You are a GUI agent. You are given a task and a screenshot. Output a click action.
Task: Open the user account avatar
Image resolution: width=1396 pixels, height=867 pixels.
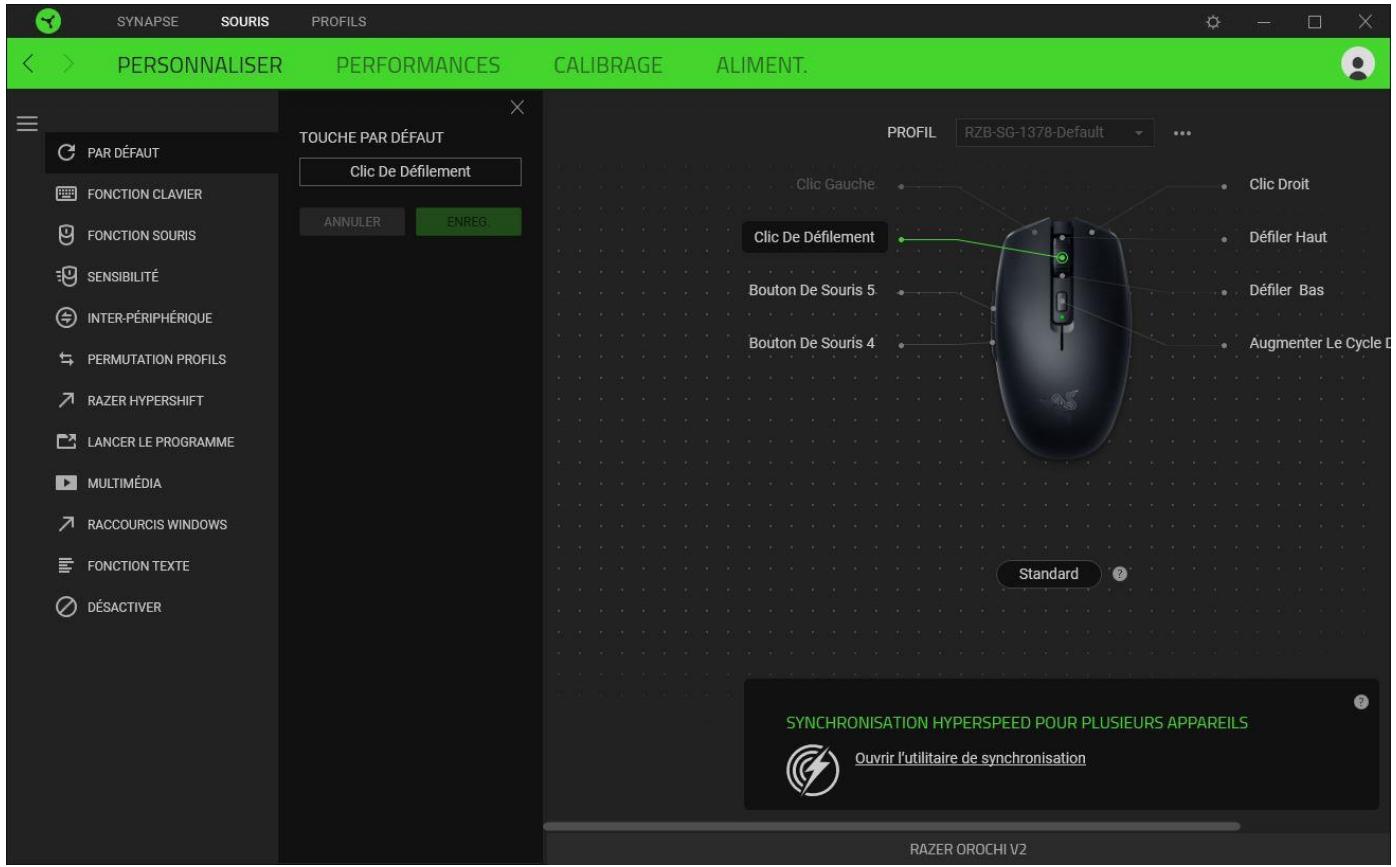[1357, 64]
